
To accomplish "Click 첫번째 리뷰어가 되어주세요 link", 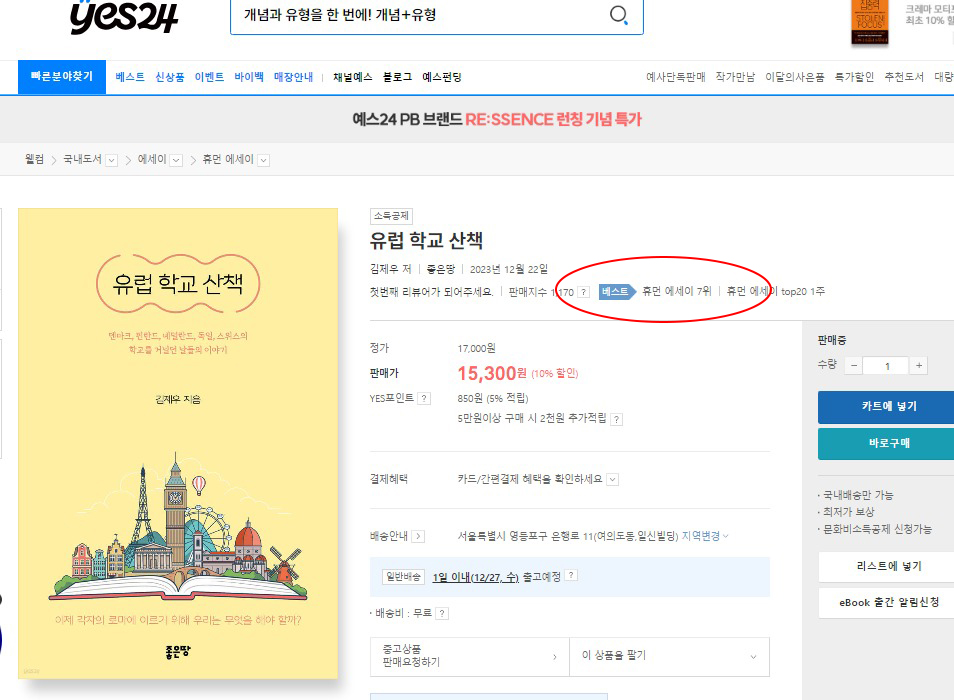I will coord(431,292).
